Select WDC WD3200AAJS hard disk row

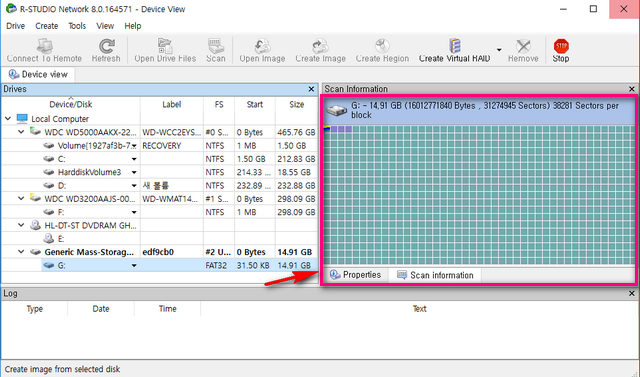pos(159,199)
